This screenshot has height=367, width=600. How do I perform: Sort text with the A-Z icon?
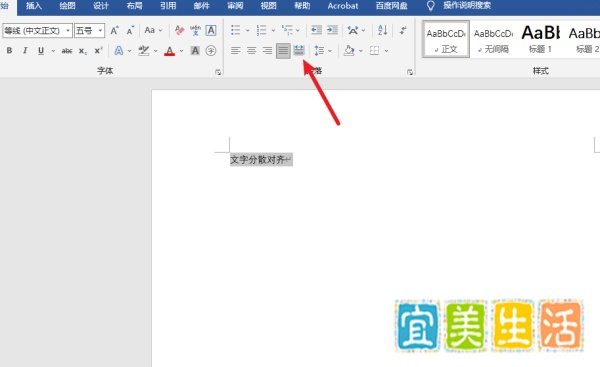tap(383, 30)
